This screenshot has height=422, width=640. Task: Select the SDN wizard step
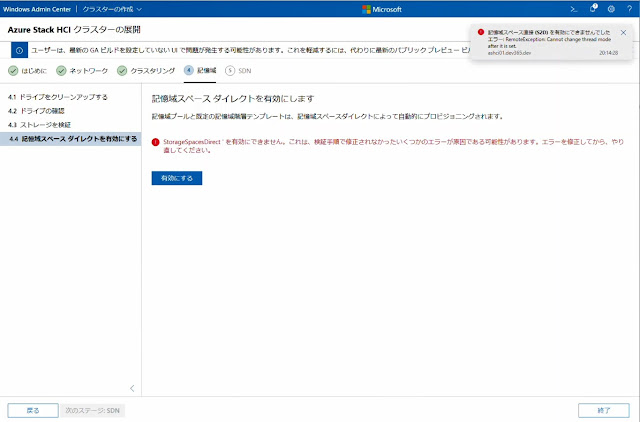[x=238, y=71]
